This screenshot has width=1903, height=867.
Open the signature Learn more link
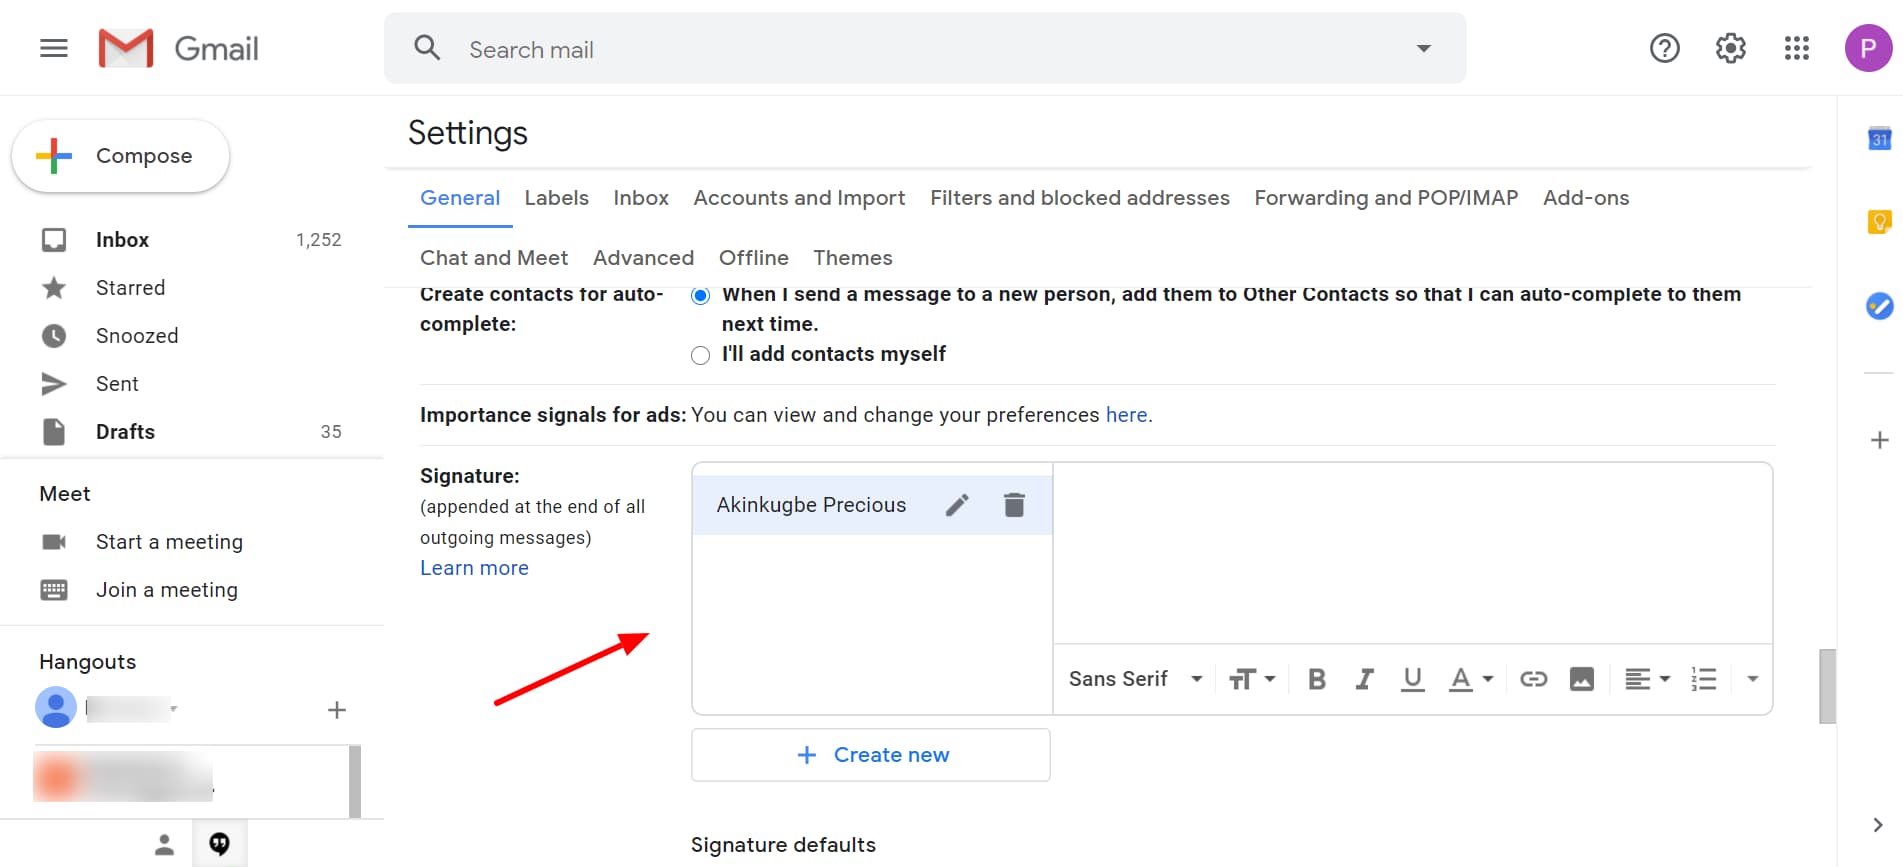[x=474, y=568]
